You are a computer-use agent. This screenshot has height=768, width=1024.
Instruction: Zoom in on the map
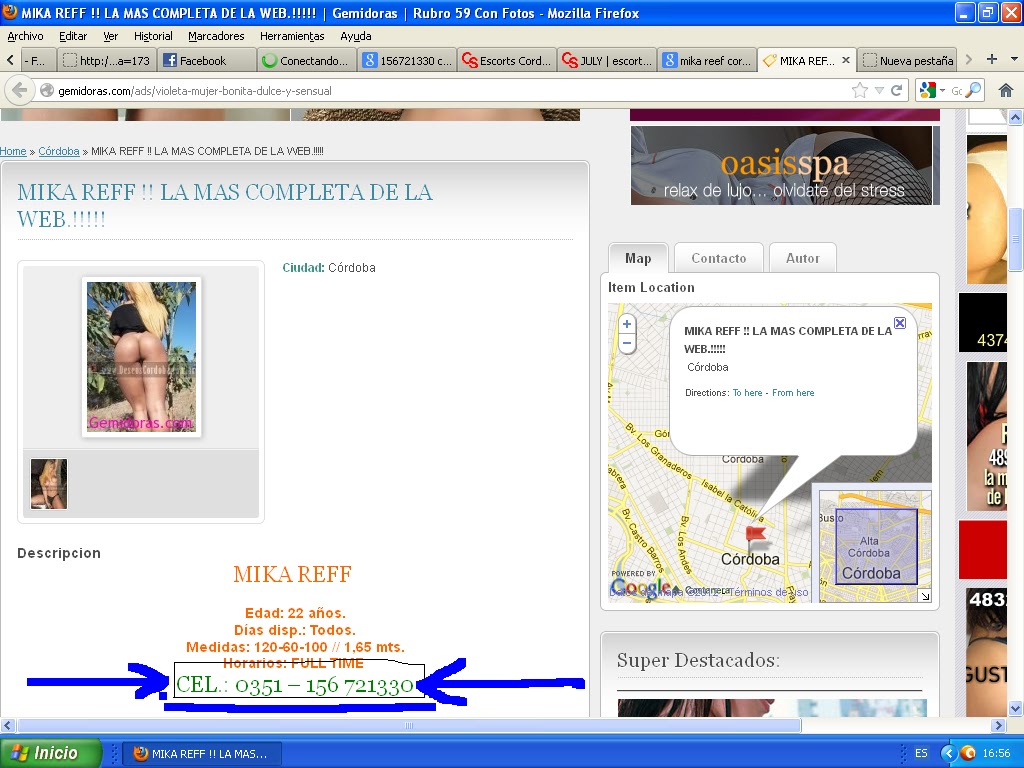pyautogui.click(x=627, y=324)
